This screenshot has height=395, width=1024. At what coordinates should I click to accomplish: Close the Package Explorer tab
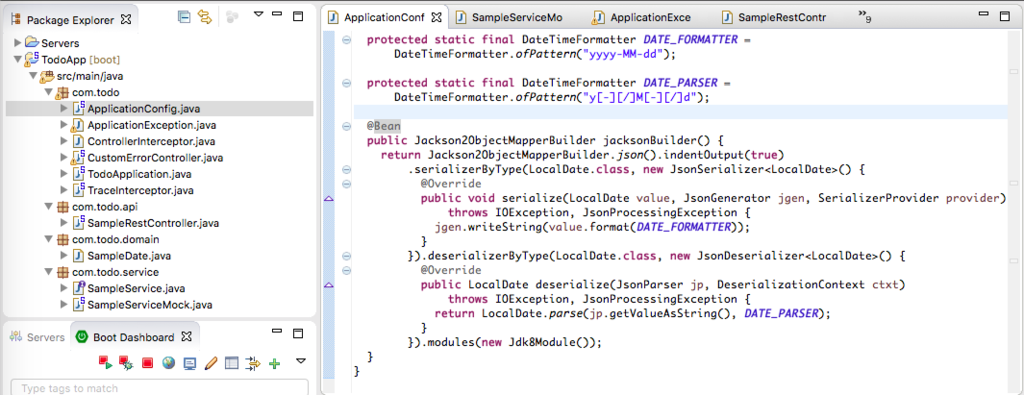pos(126,20)
